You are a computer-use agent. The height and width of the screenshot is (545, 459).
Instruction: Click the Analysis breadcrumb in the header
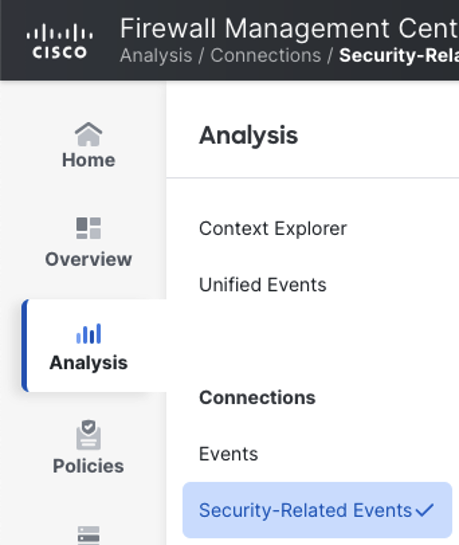click(156, 56)
